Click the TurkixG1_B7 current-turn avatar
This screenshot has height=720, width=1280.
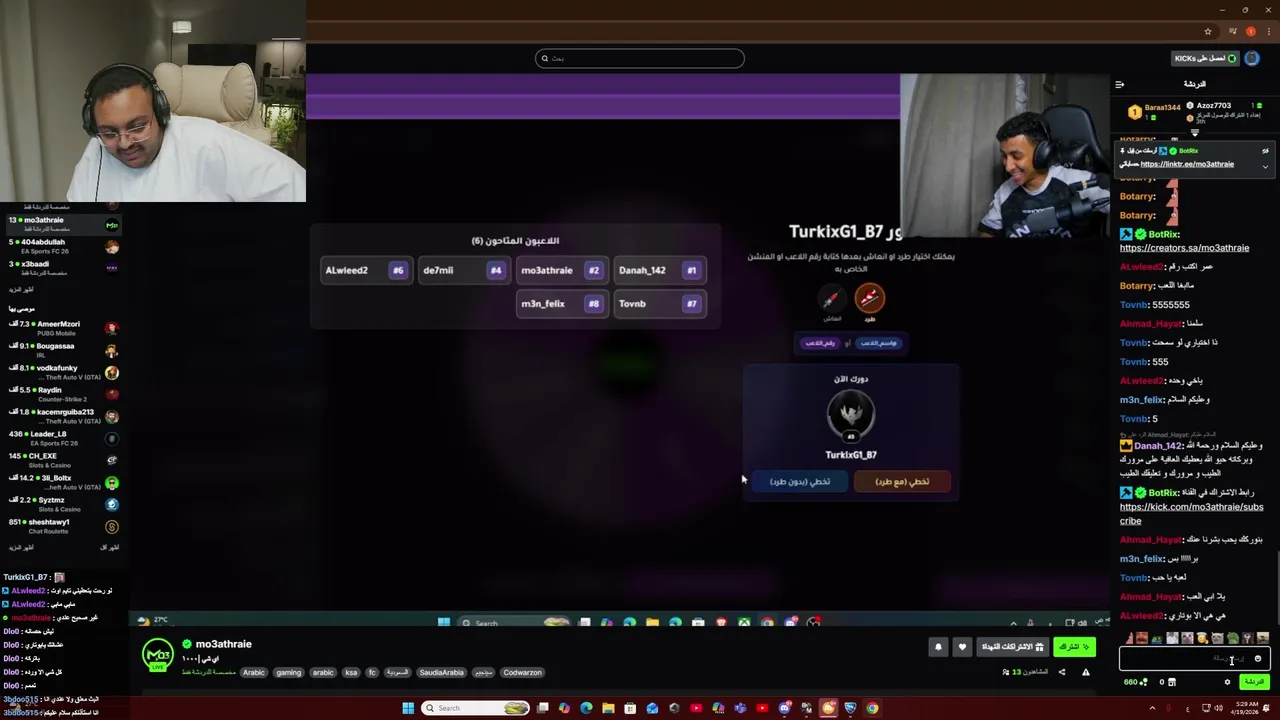(851, 415)
